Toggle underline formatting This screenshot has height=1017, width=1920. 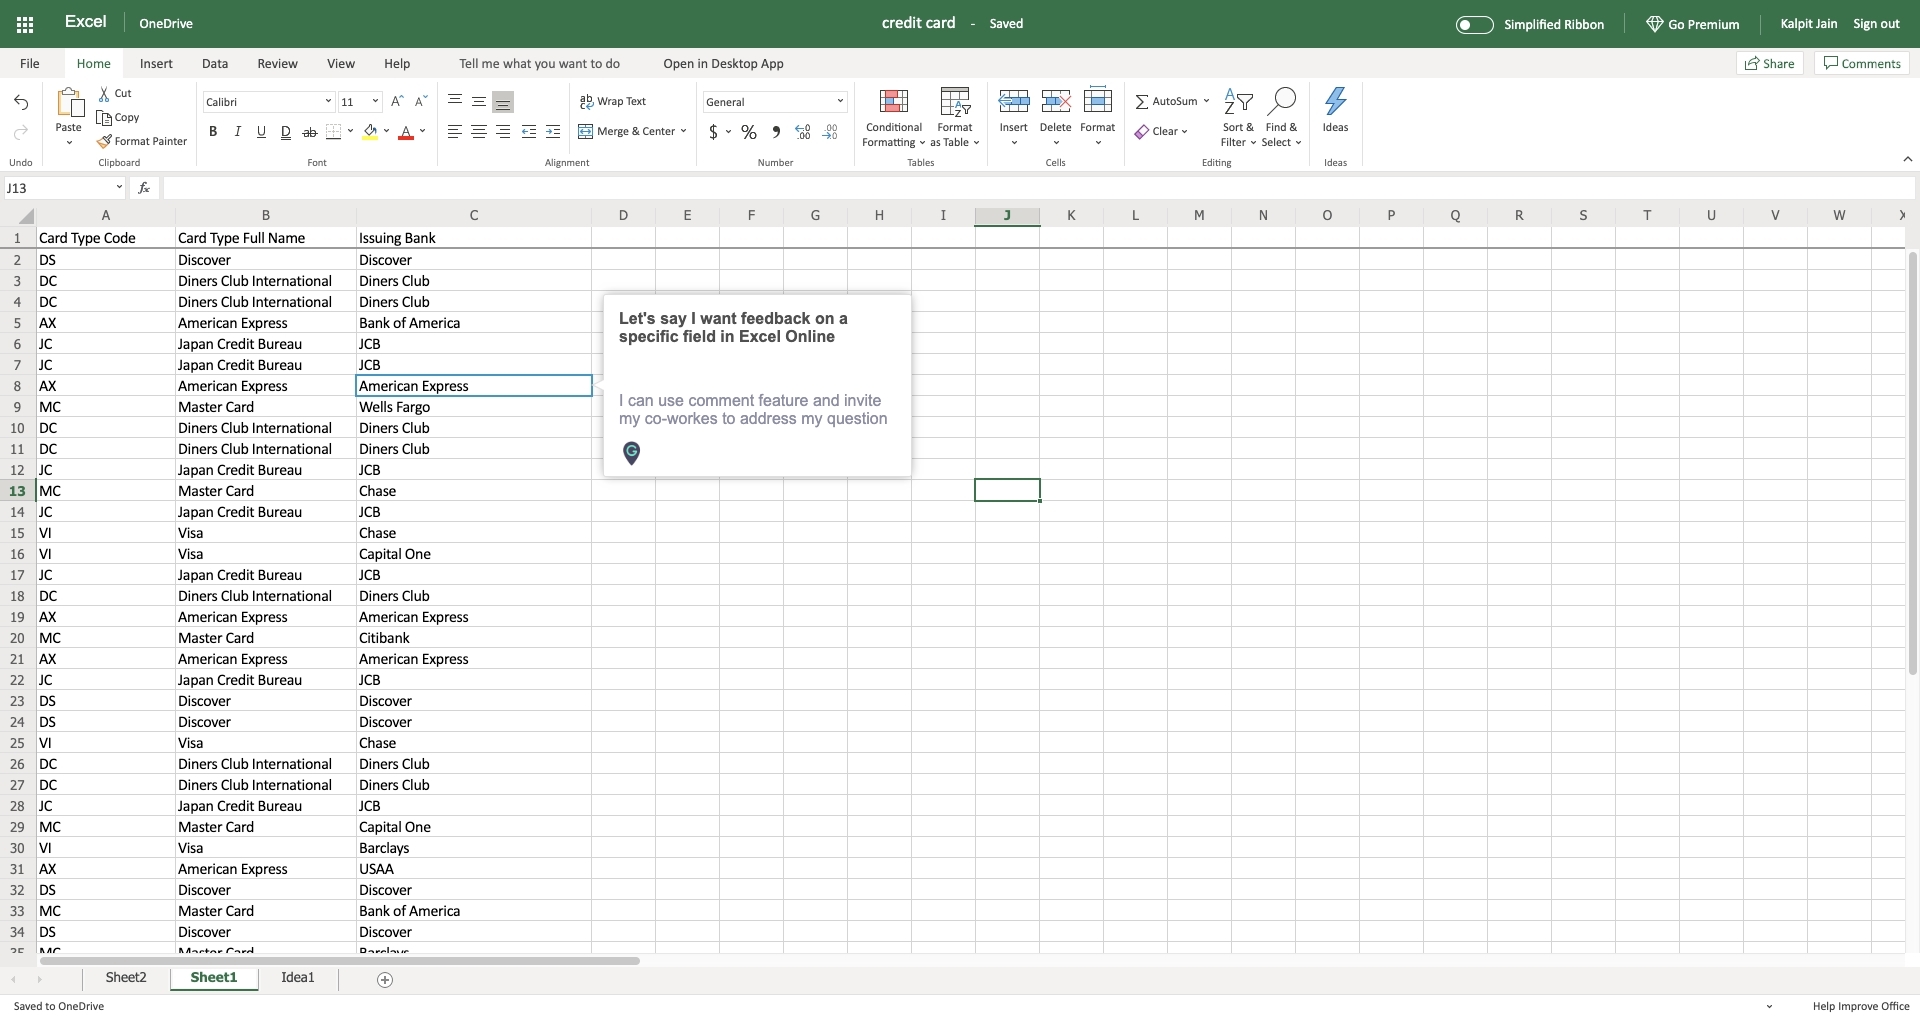[261, 131]
